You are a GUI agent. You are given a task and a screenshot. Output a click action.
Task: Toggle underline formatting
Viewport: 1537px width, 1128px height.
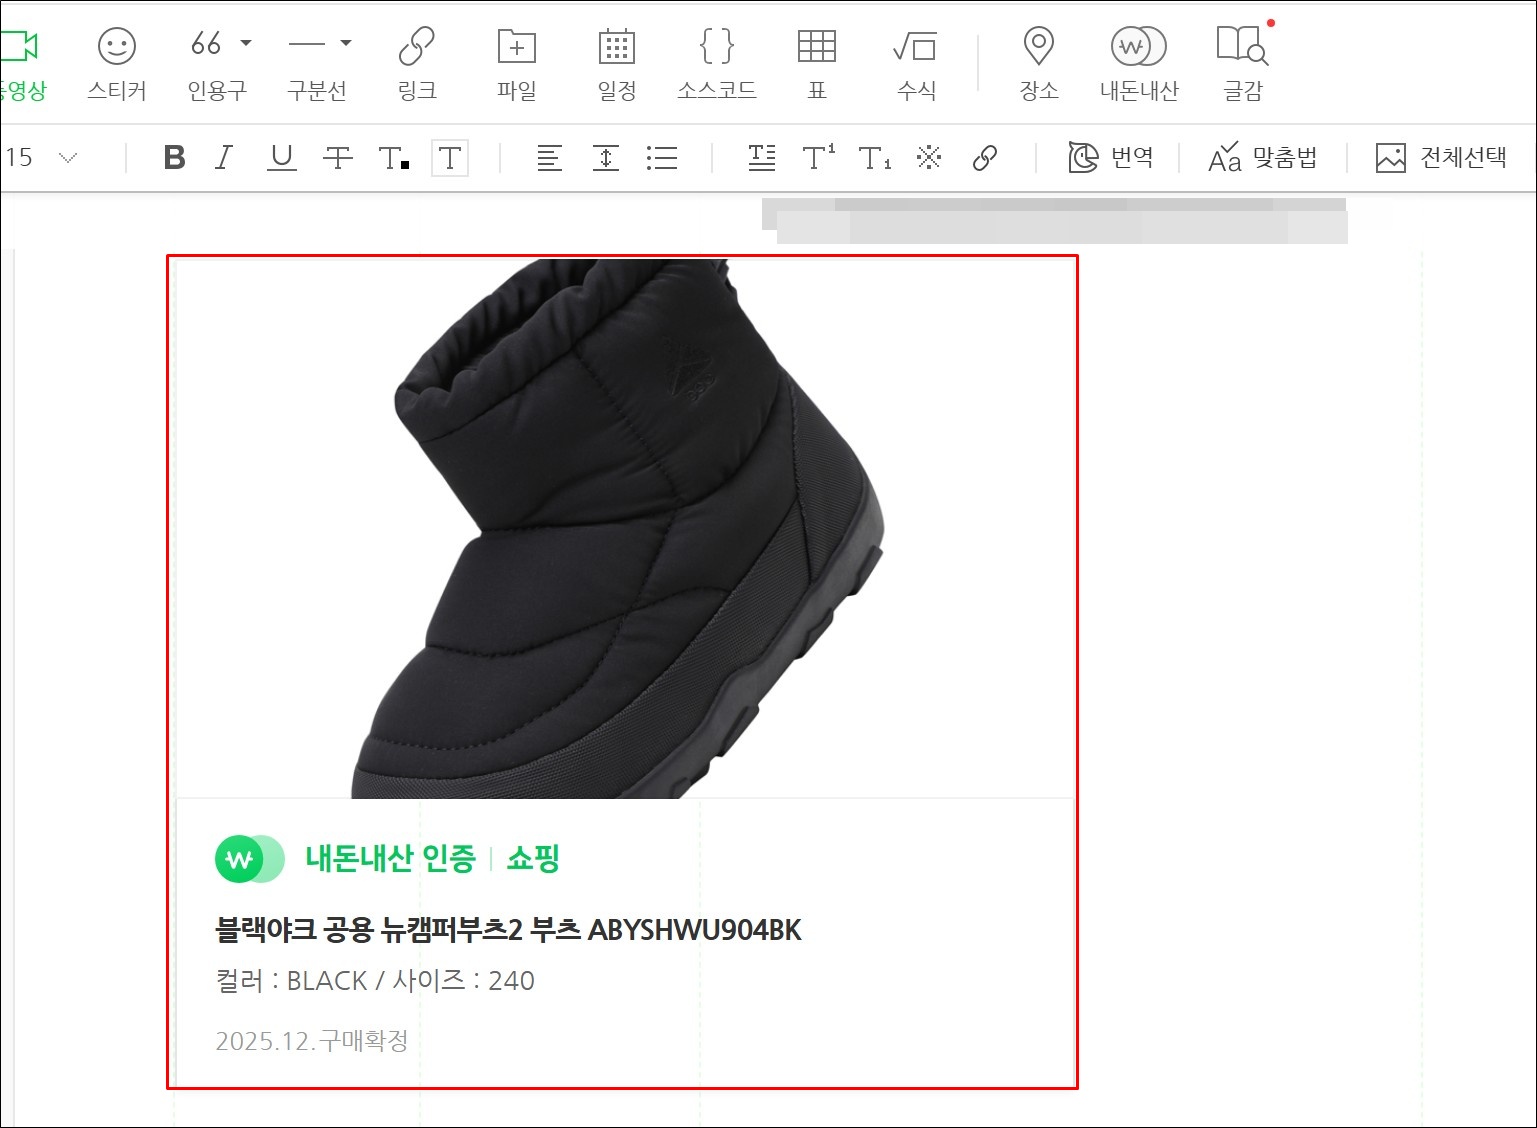tap(282, 158)
